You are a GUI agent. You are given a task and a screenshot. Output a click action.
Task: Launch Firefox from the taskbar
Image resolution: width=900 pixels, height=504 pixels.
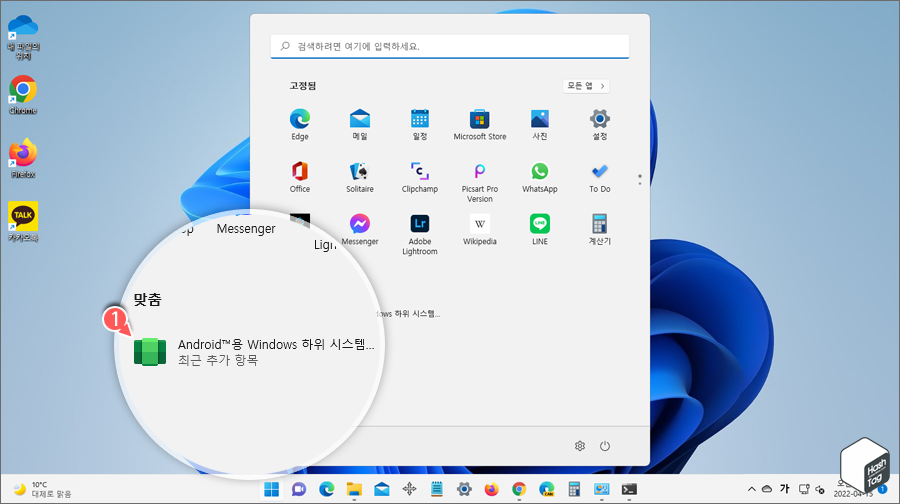492,489
